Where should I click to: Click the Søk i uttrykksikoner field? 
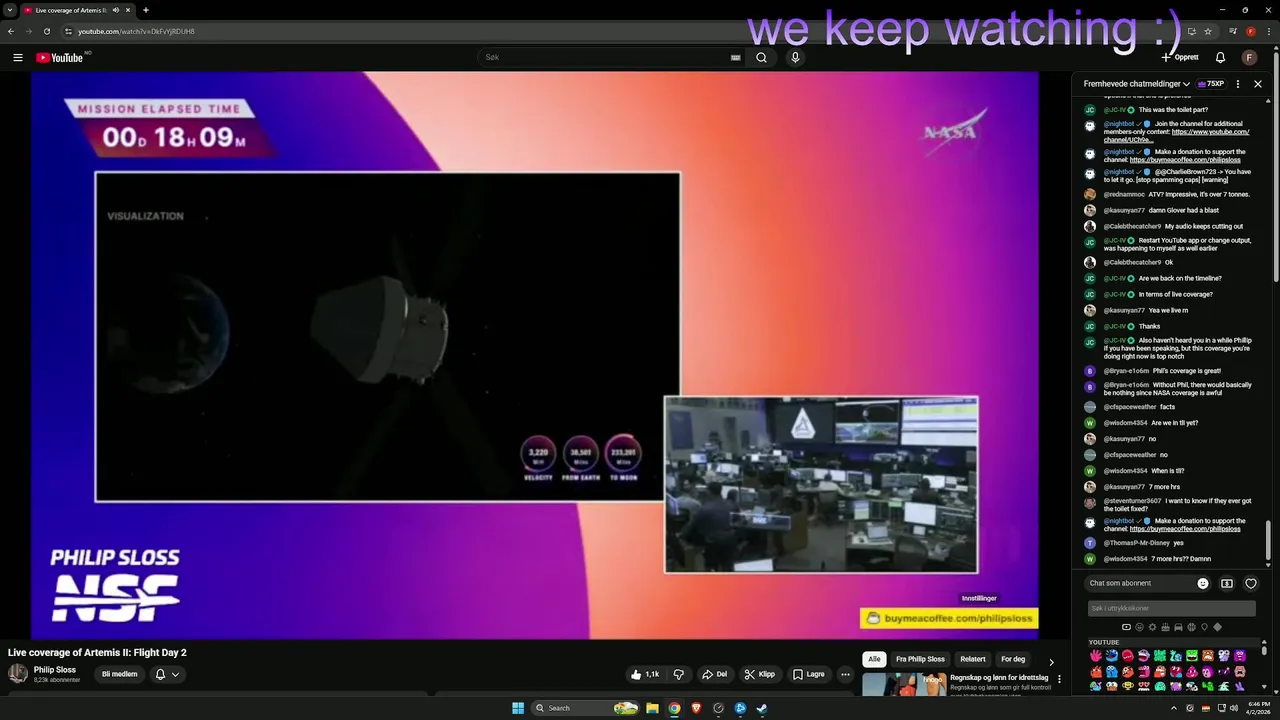[1172, 608]
